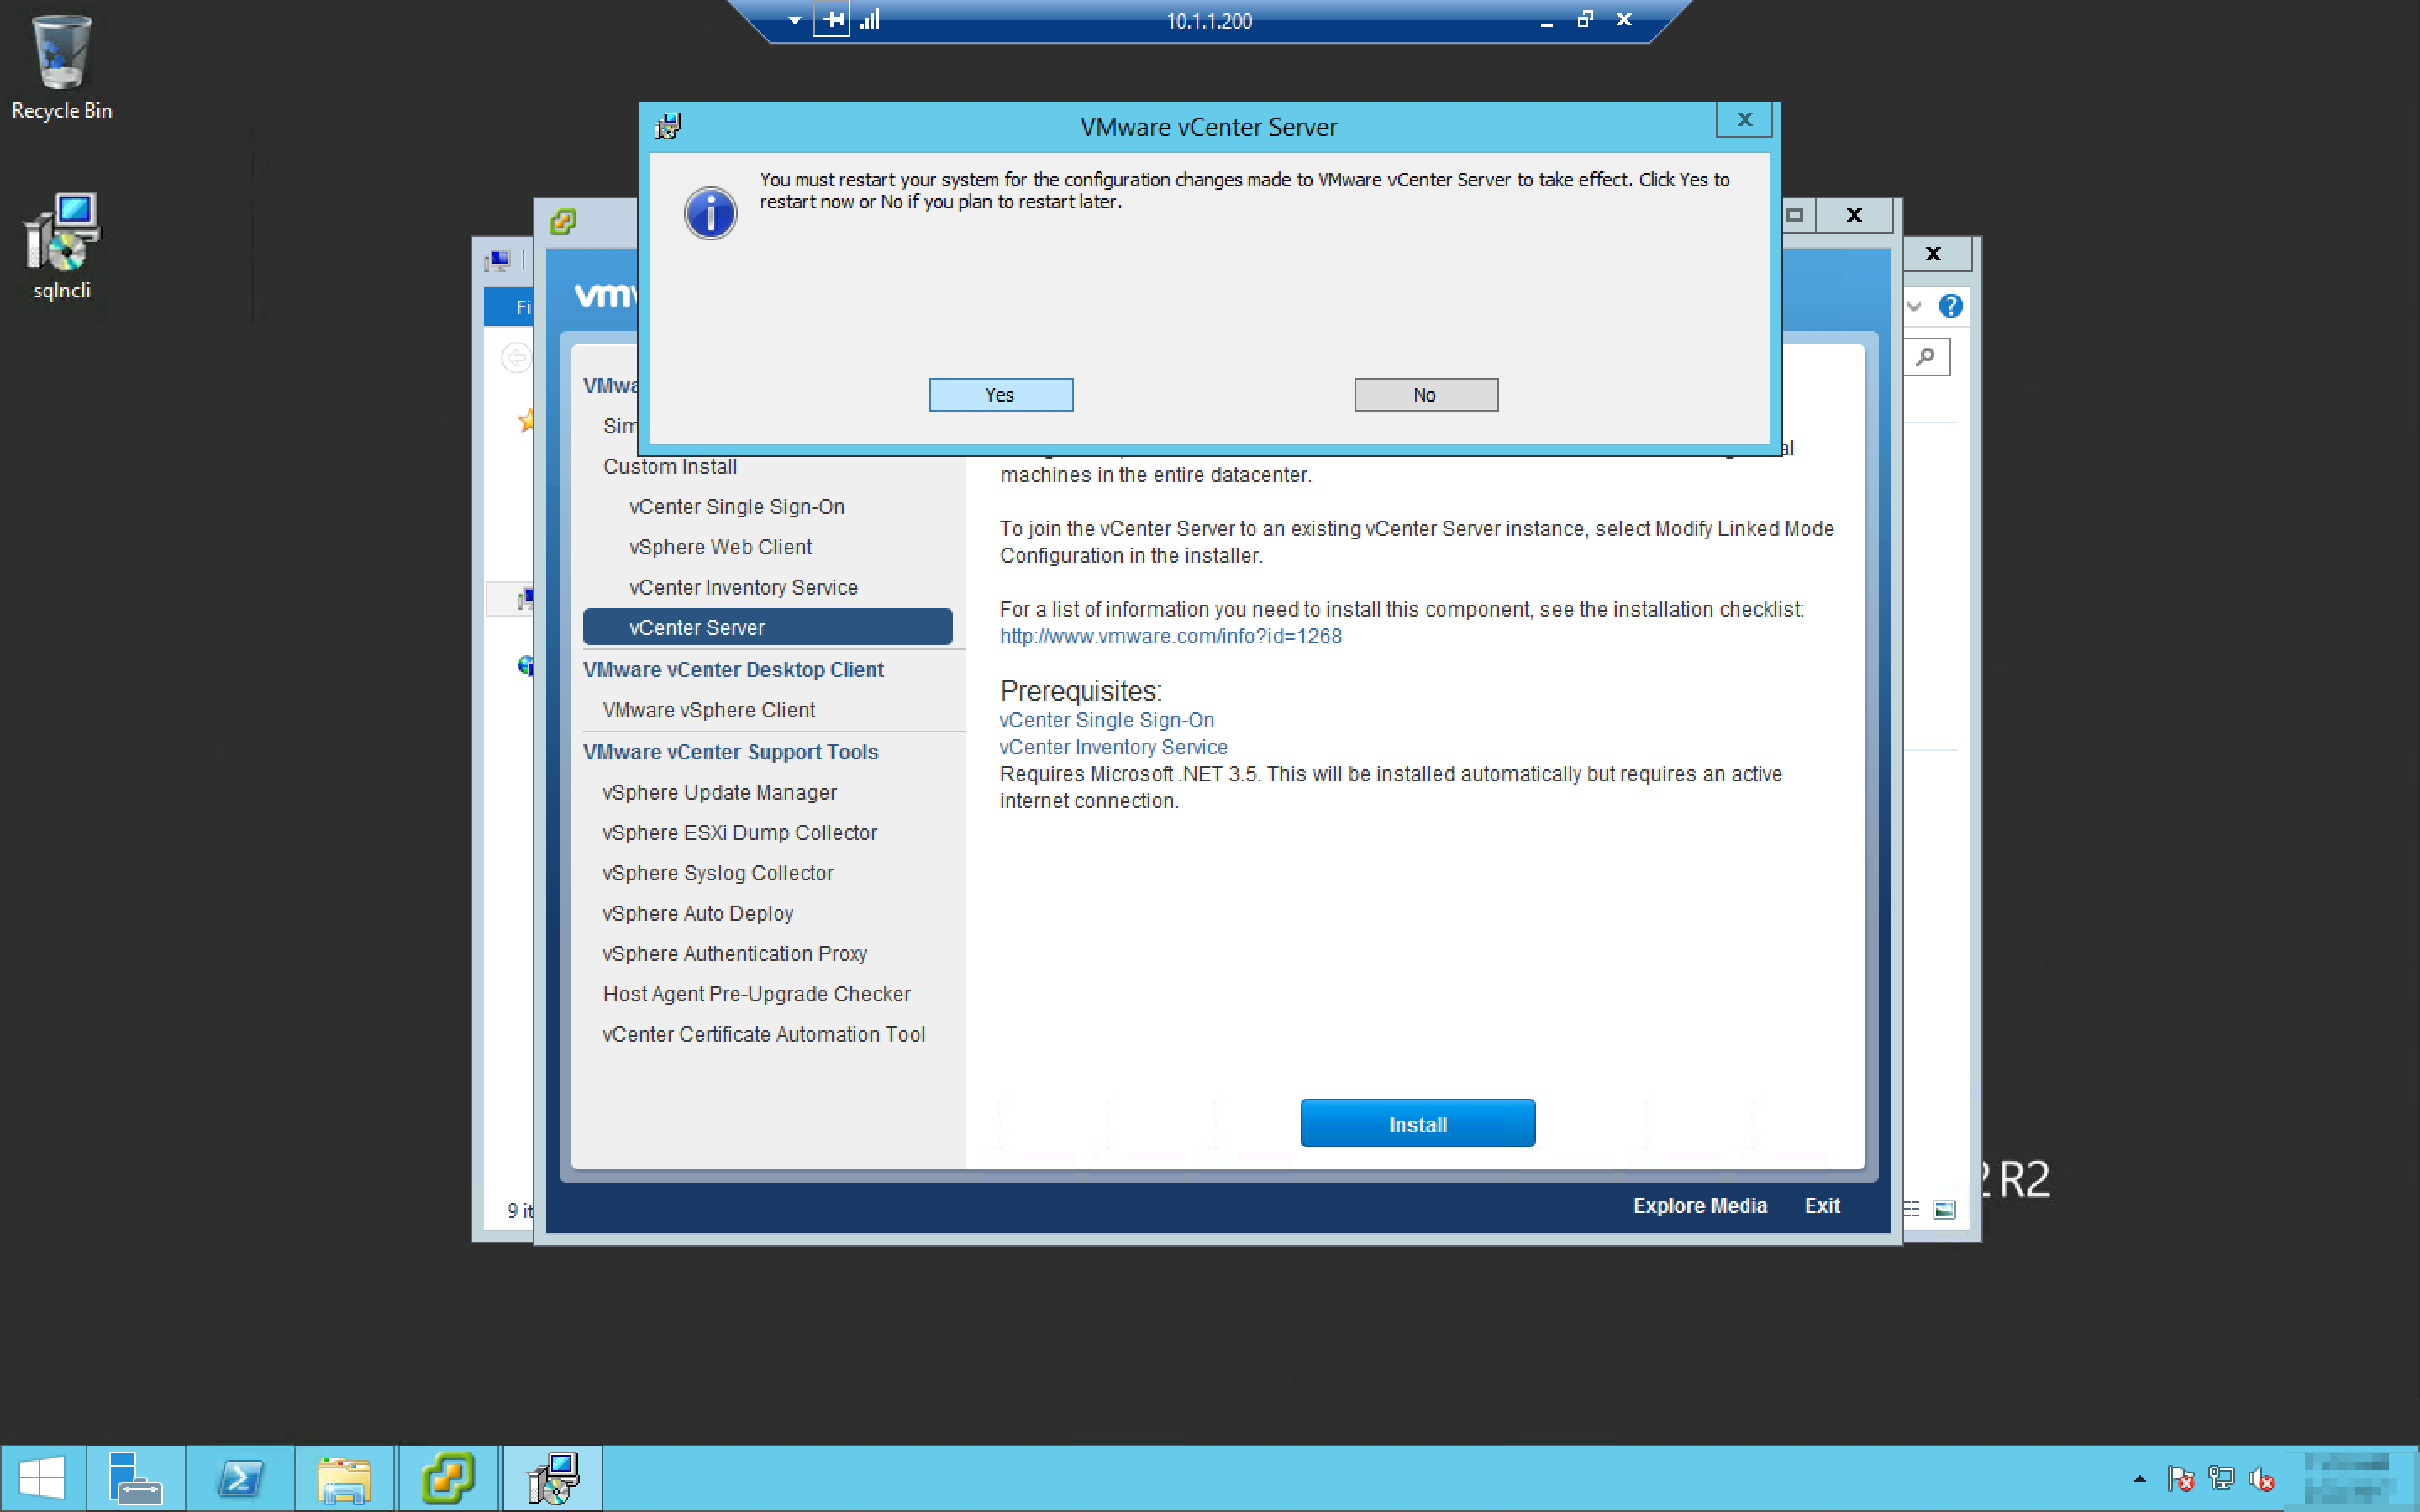Open the installation checklist vmware link
This screenshot has width=2420, height=1512.
(x=1170, y=636)
